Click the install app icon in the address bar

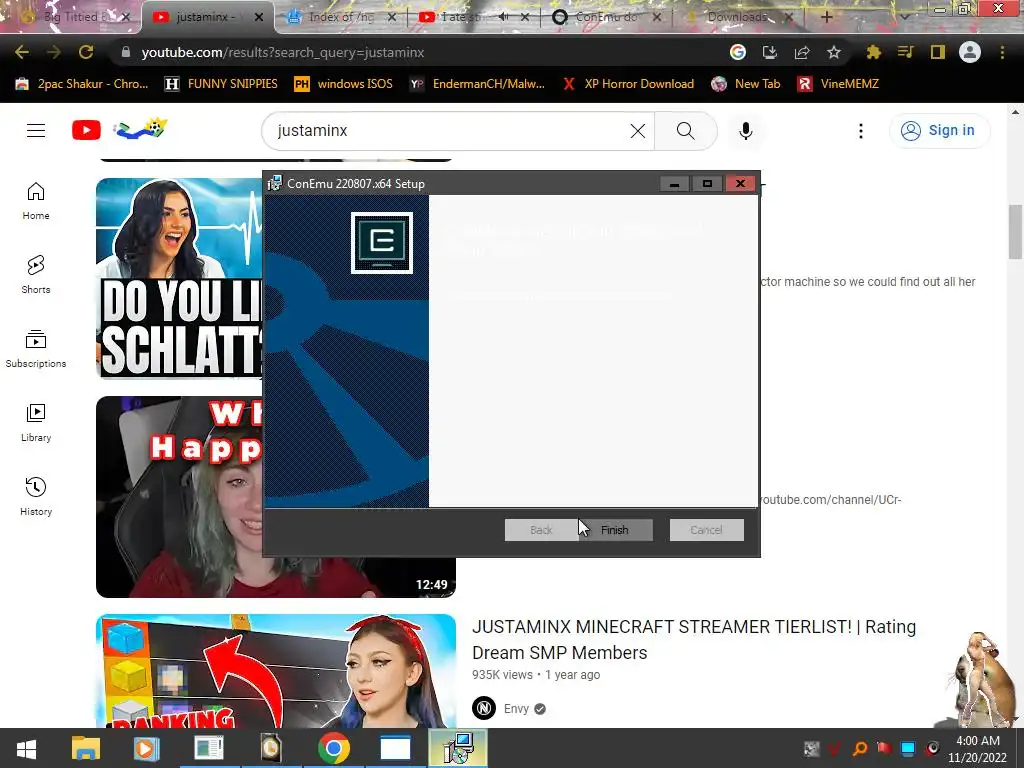(770, 52)
